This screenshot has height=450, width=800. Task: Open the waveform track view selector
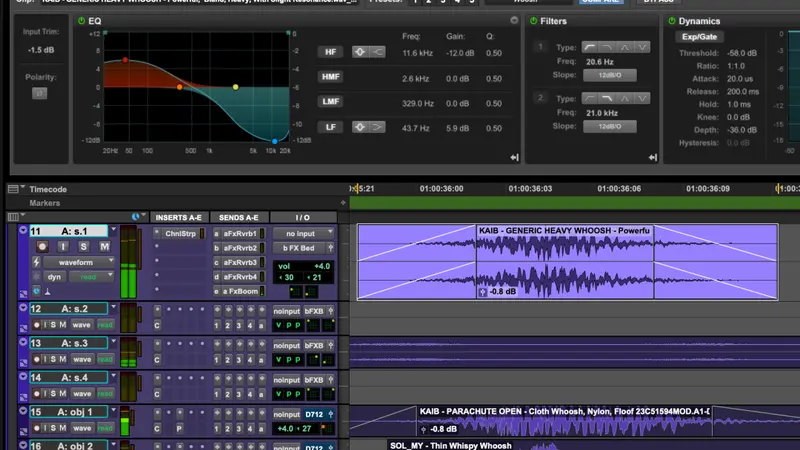coord(79,262)
